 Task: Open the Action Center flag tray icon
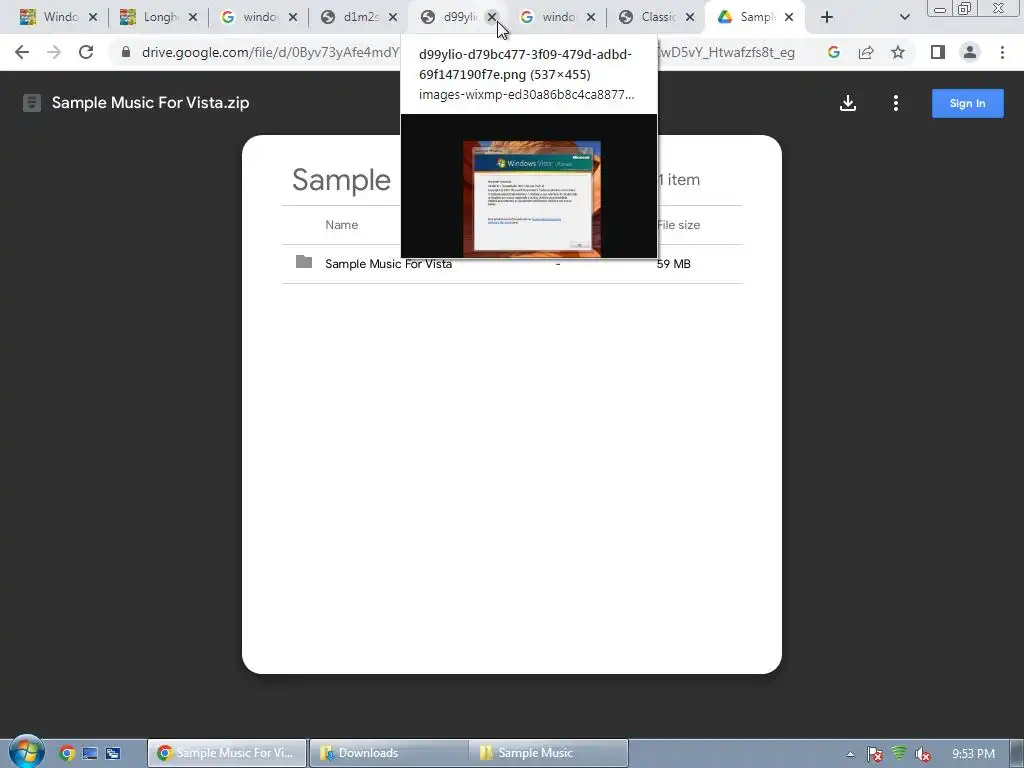coord(874,754)
